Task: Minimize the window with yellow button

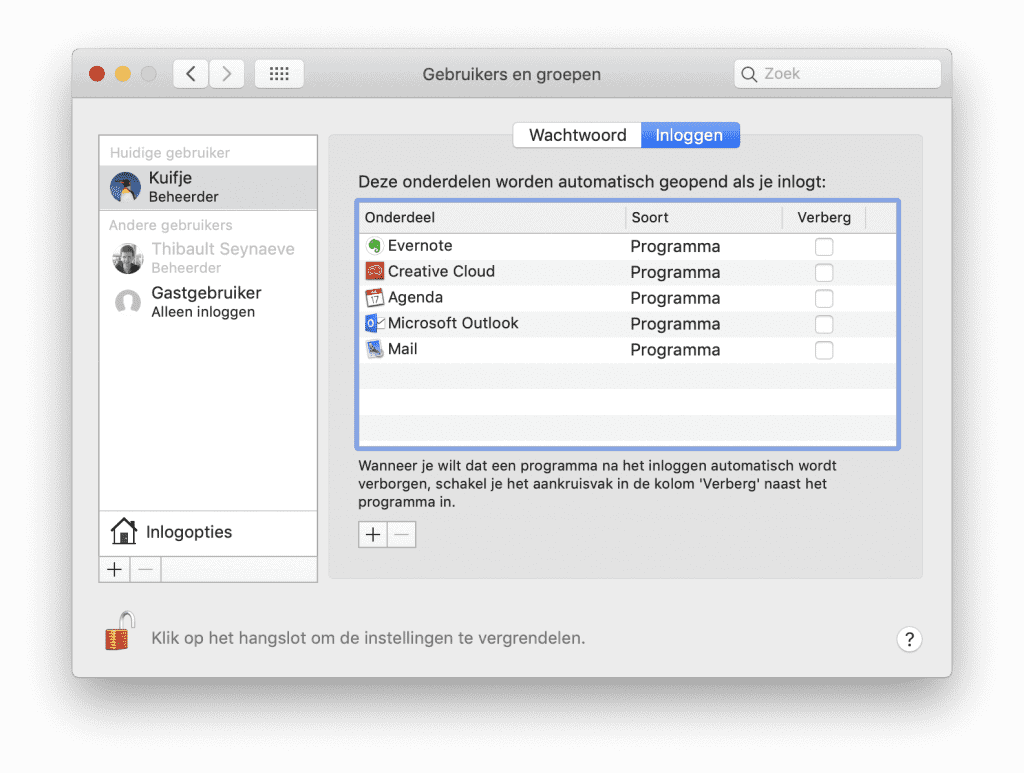Action: tap(123, 74)
